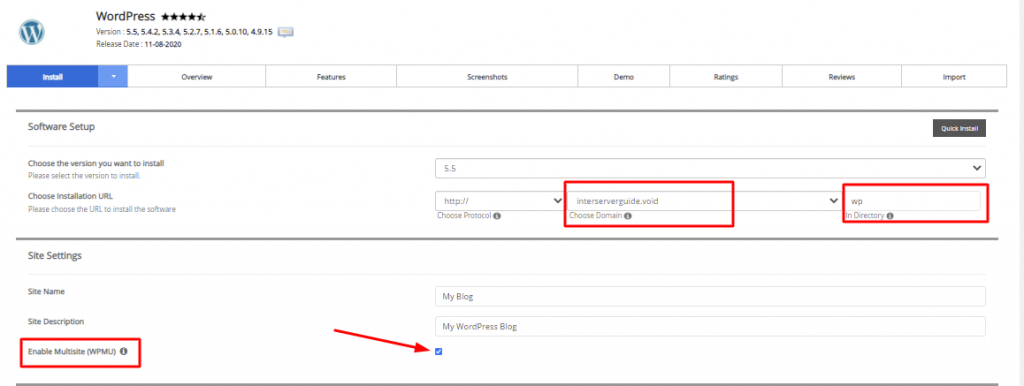Switch to the Overview tab
This screenshot has height=386, width=1024.
pyautogui.click(x=197, y=76)
